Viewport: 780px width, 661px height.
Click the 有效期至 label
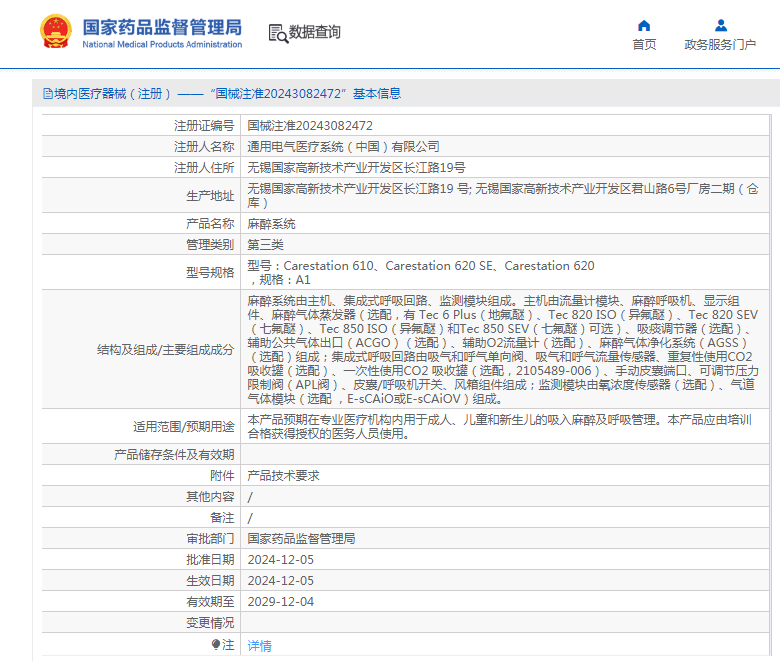(x=210, y=602)
